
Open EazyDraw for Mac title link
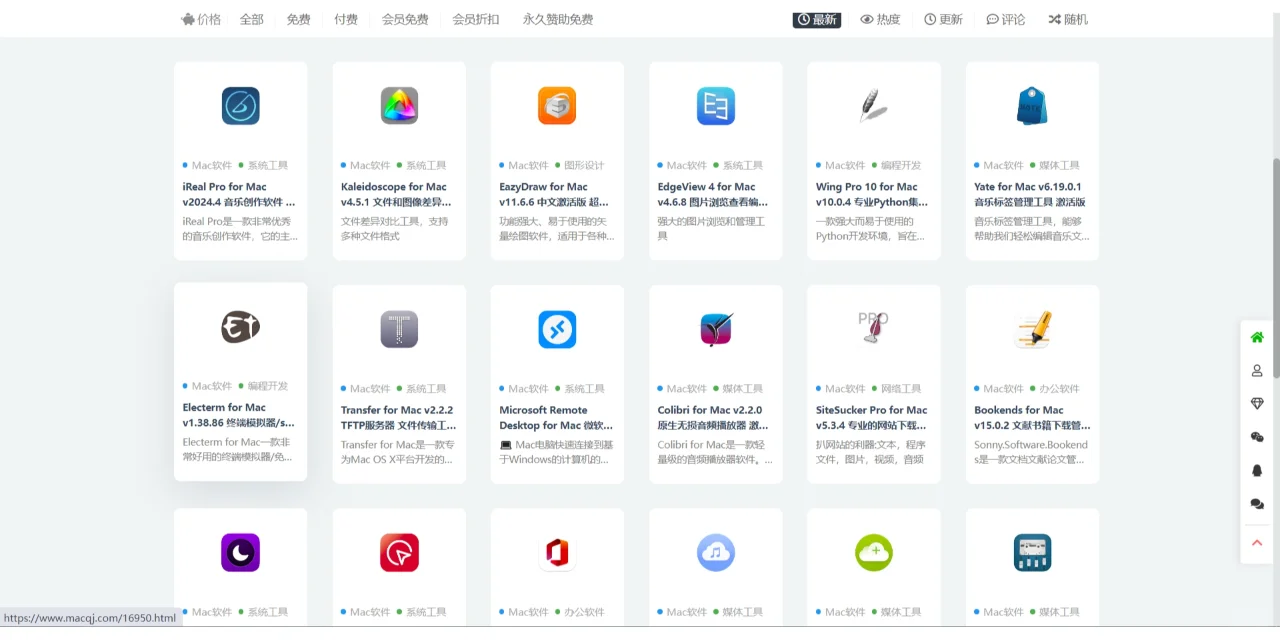click(555, 194)
